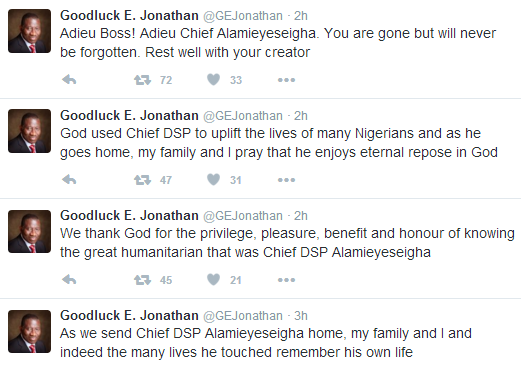This screenshot has height=368, width=521.
Task: Open the avatar on the 3h tweet
Action: [29, 331]
